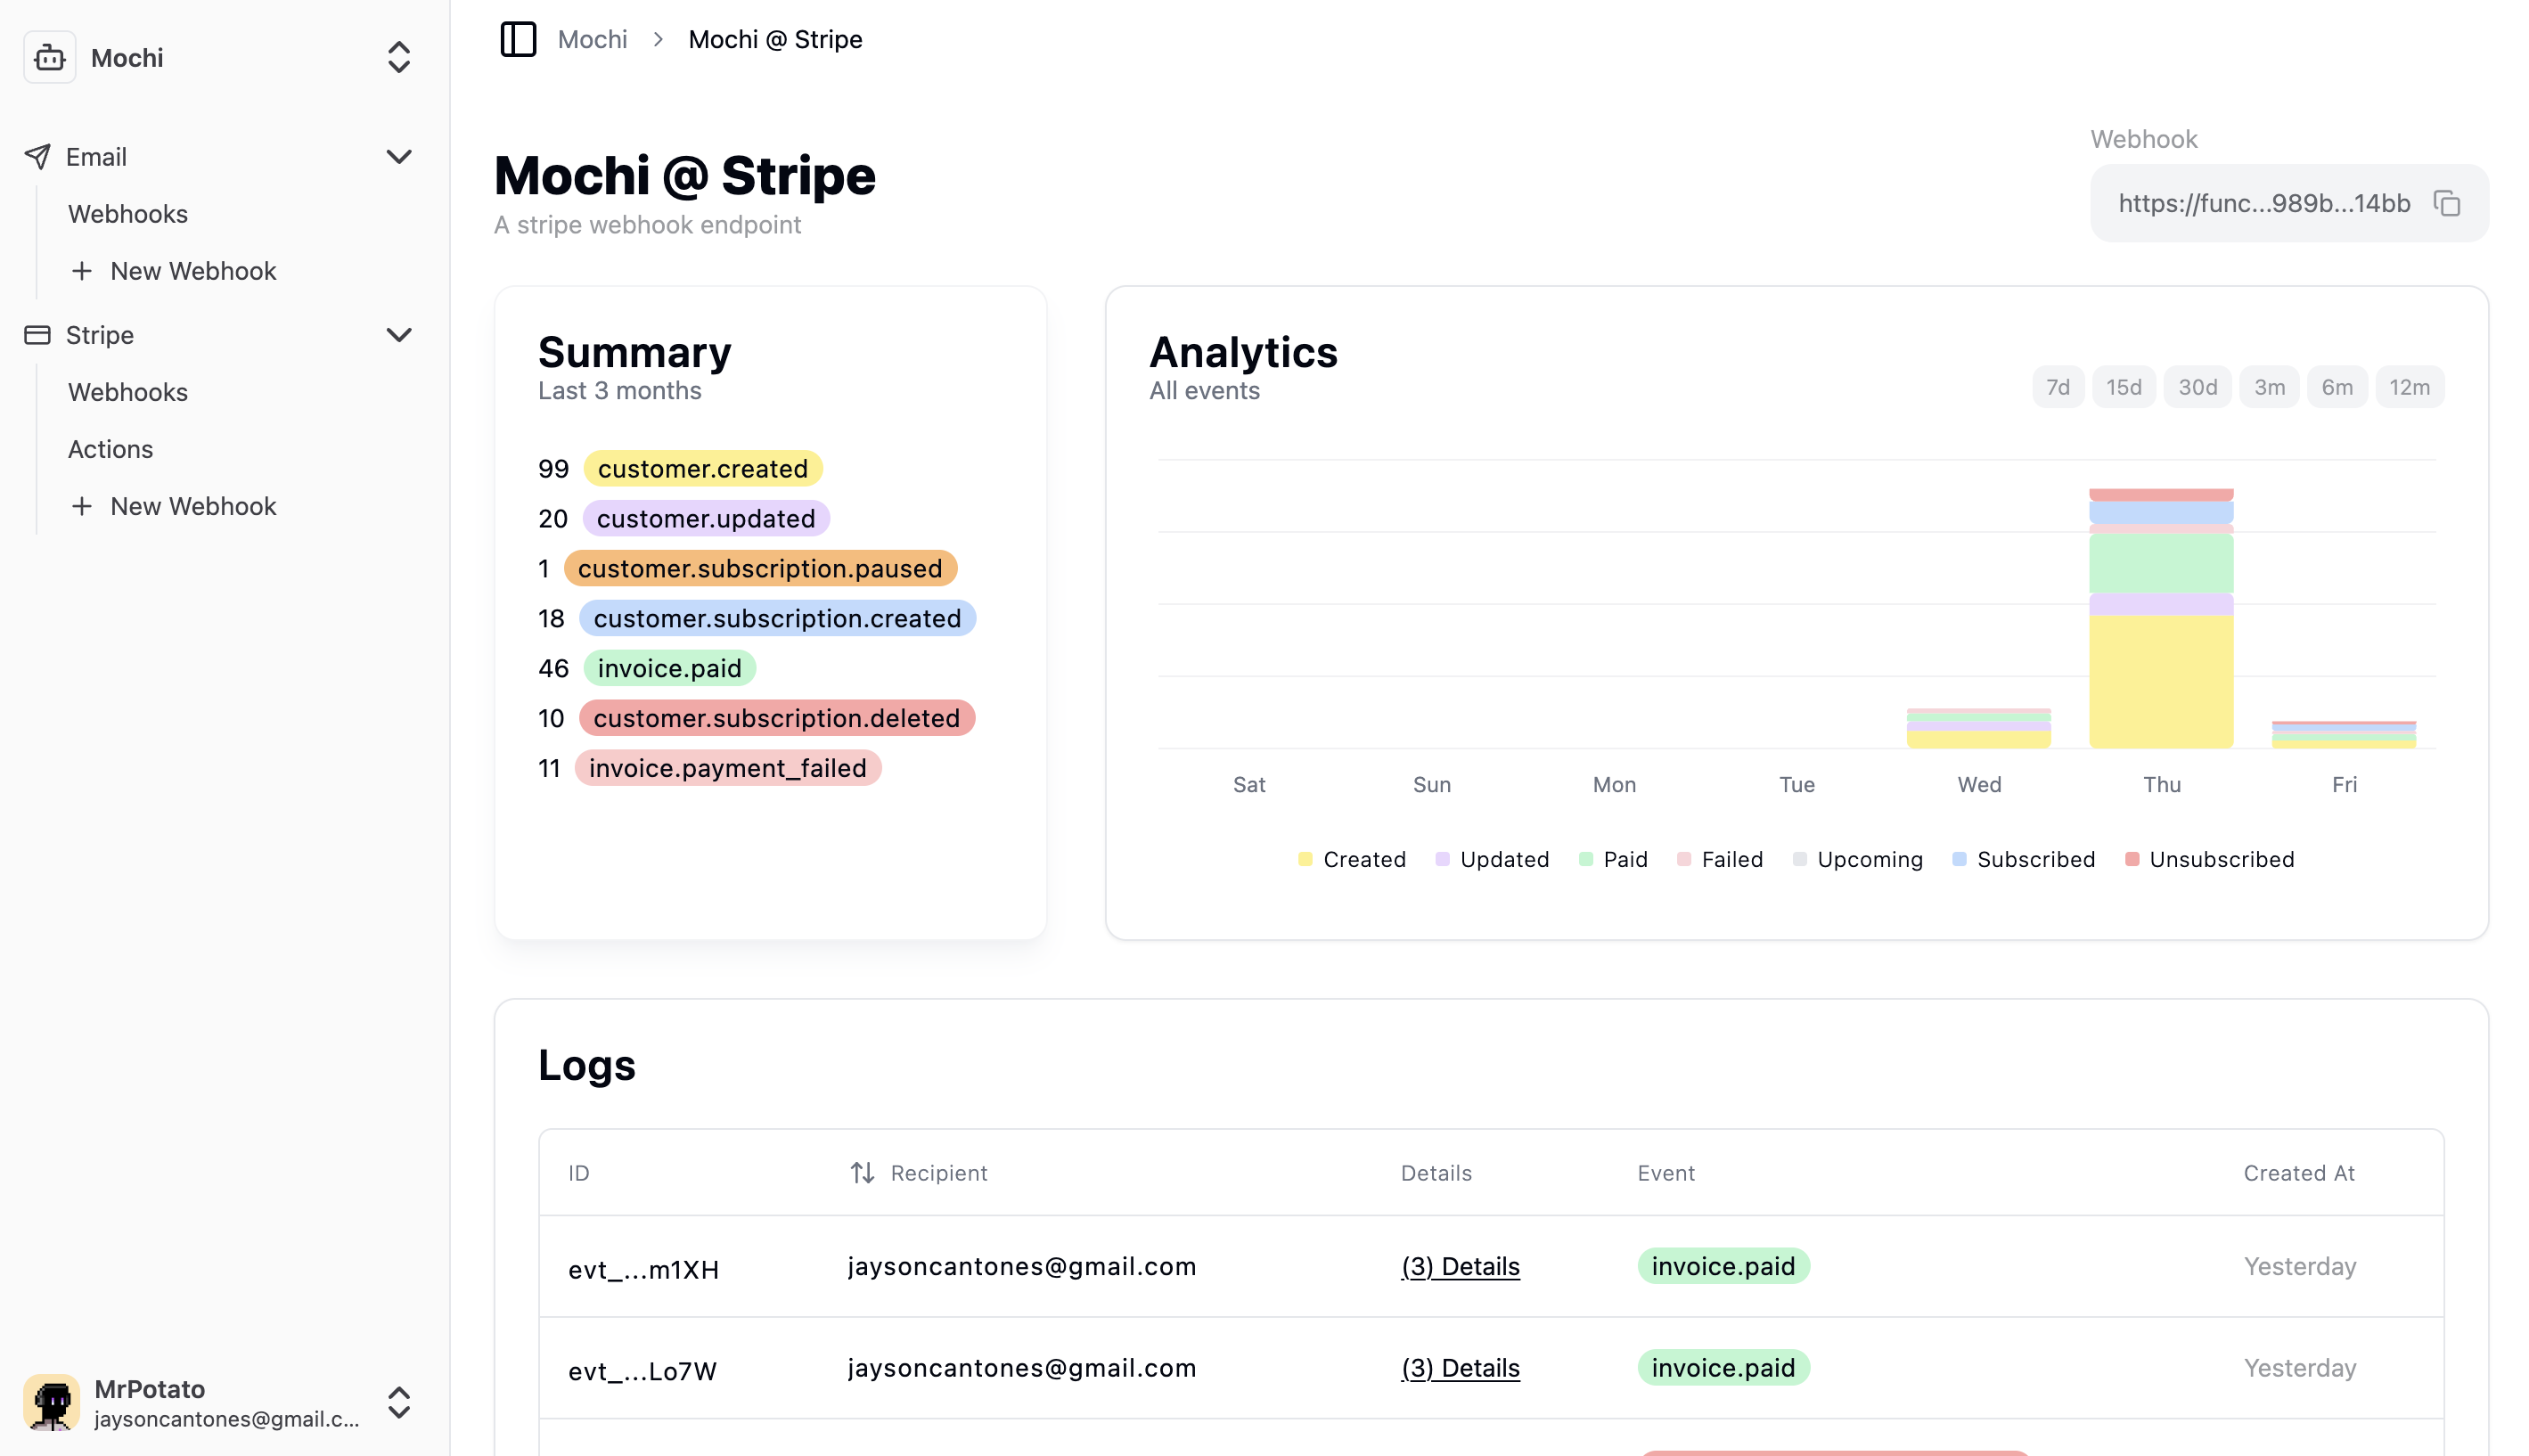Open the workspace switcher next to Mochi
This screenshot has width=2529, height=1456.
point(397,57)
